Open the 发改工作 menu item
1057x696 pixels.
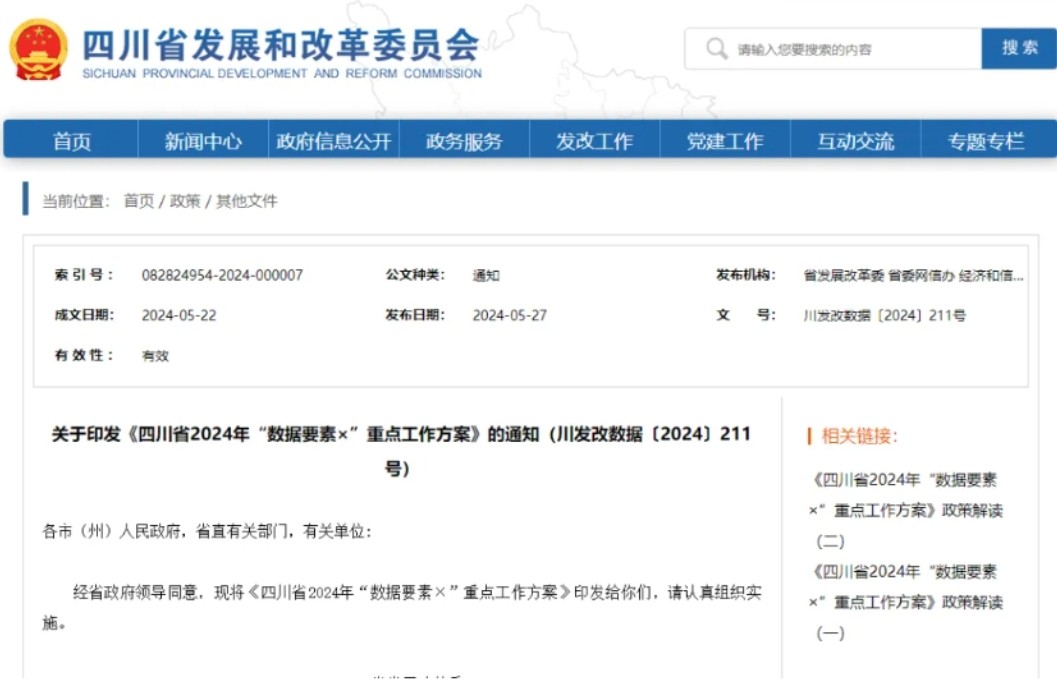595,140
